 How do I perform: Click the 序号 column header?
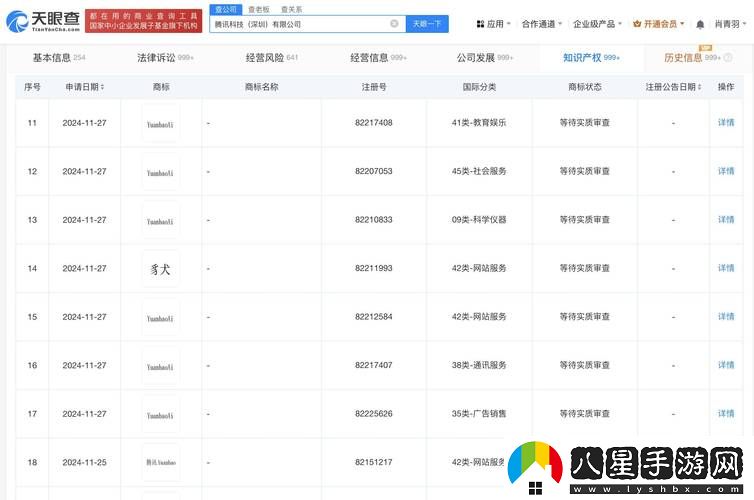32,87
